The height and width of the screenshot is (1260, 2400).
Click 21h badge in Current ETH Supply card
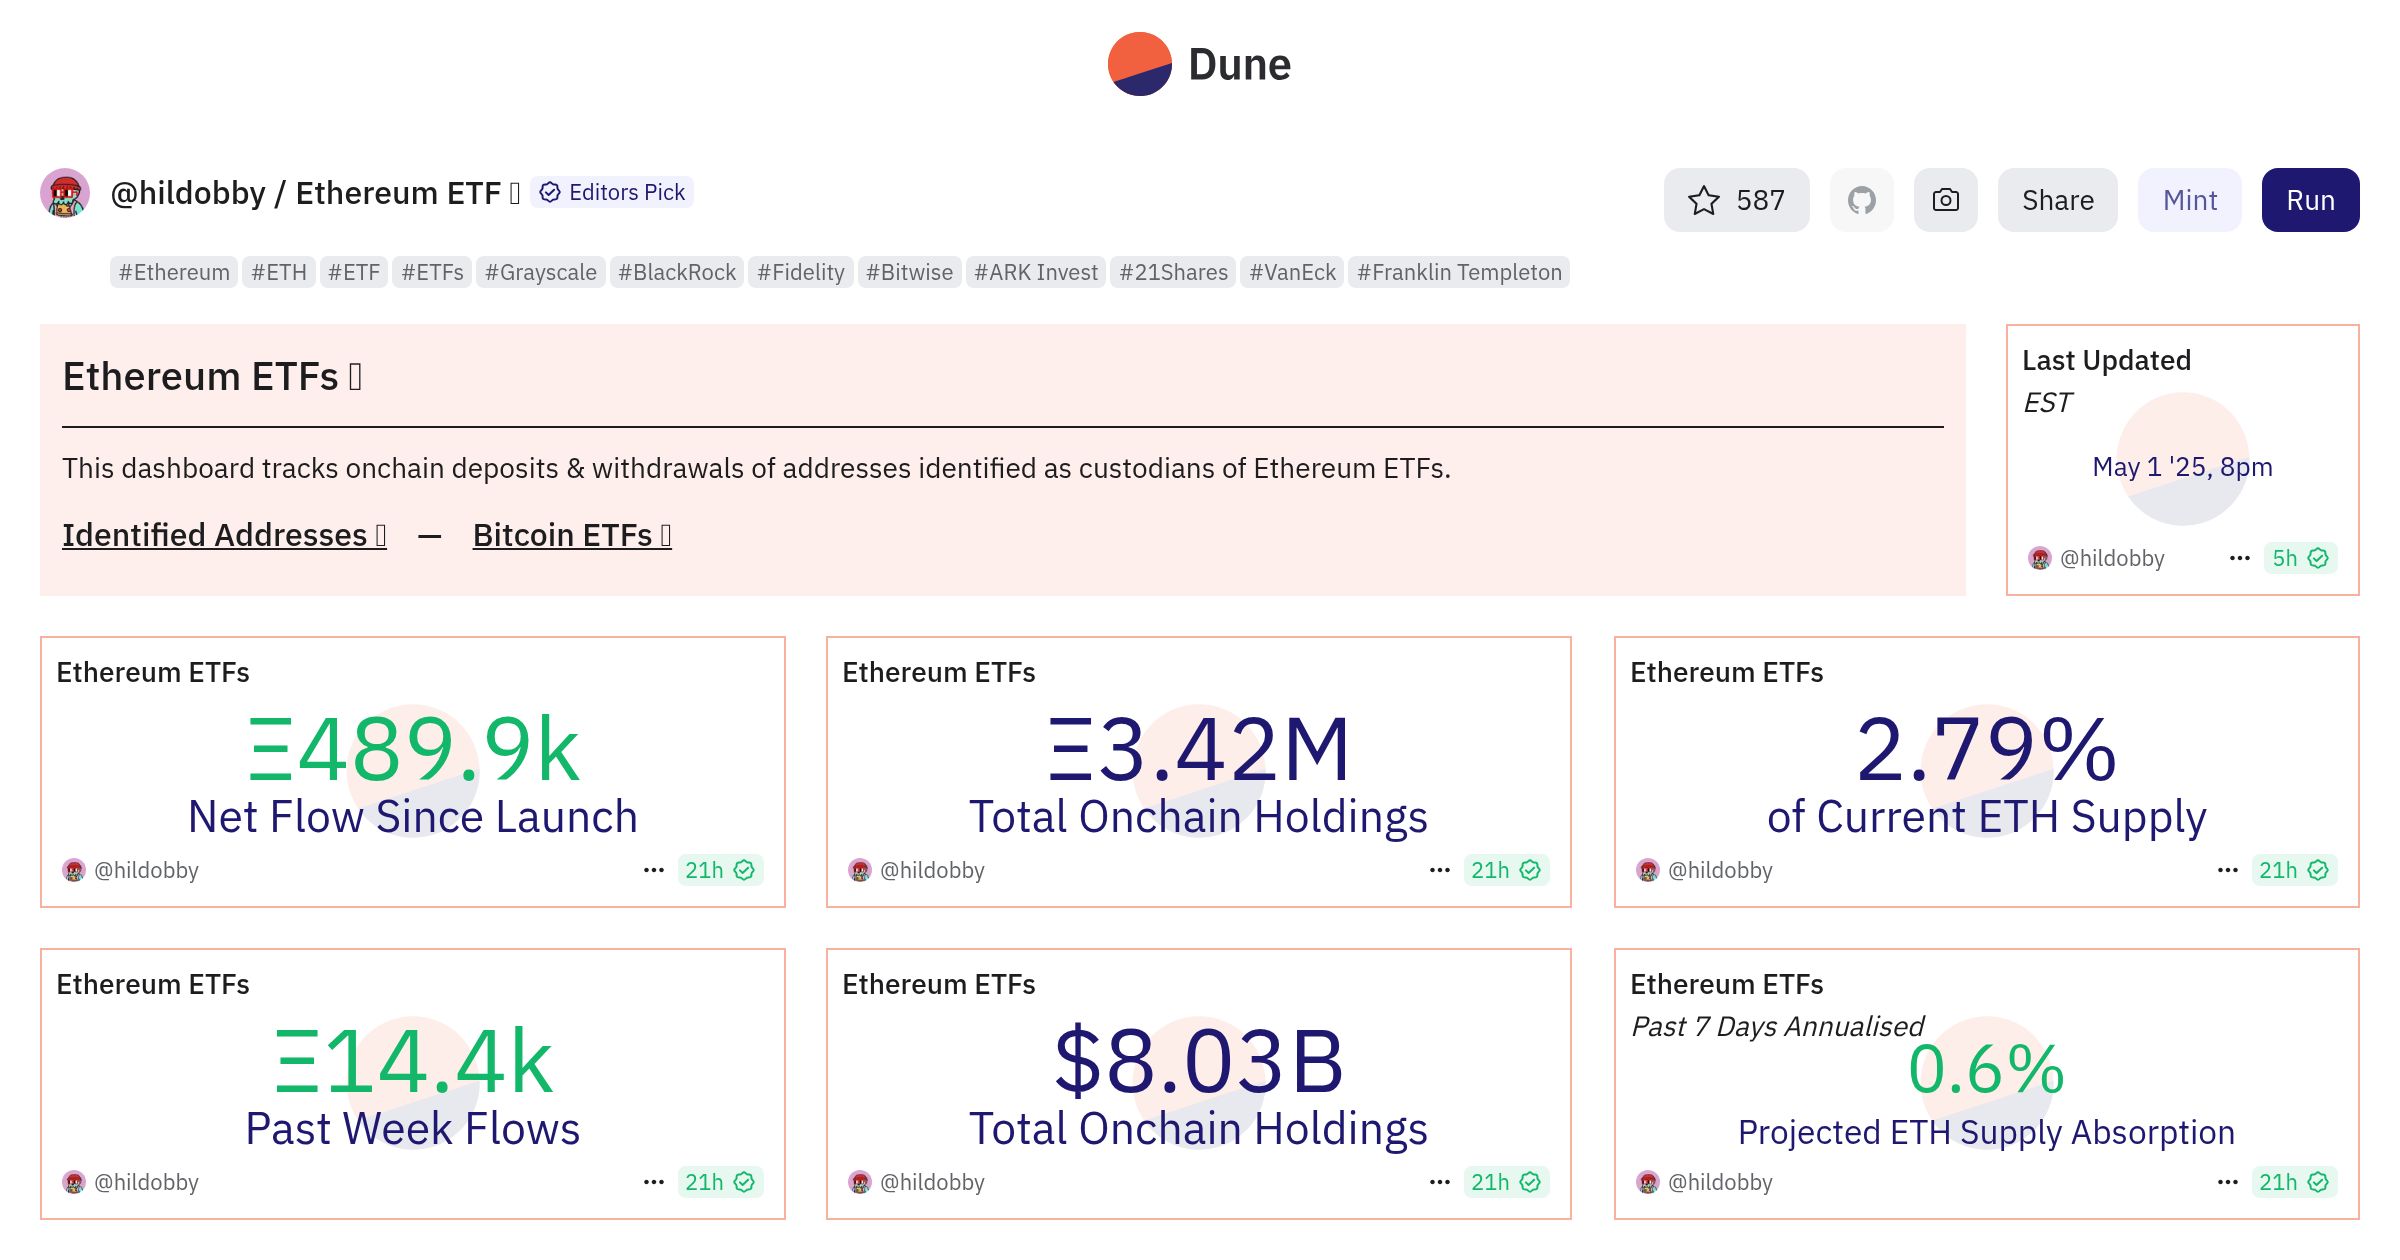(2294, 870)
